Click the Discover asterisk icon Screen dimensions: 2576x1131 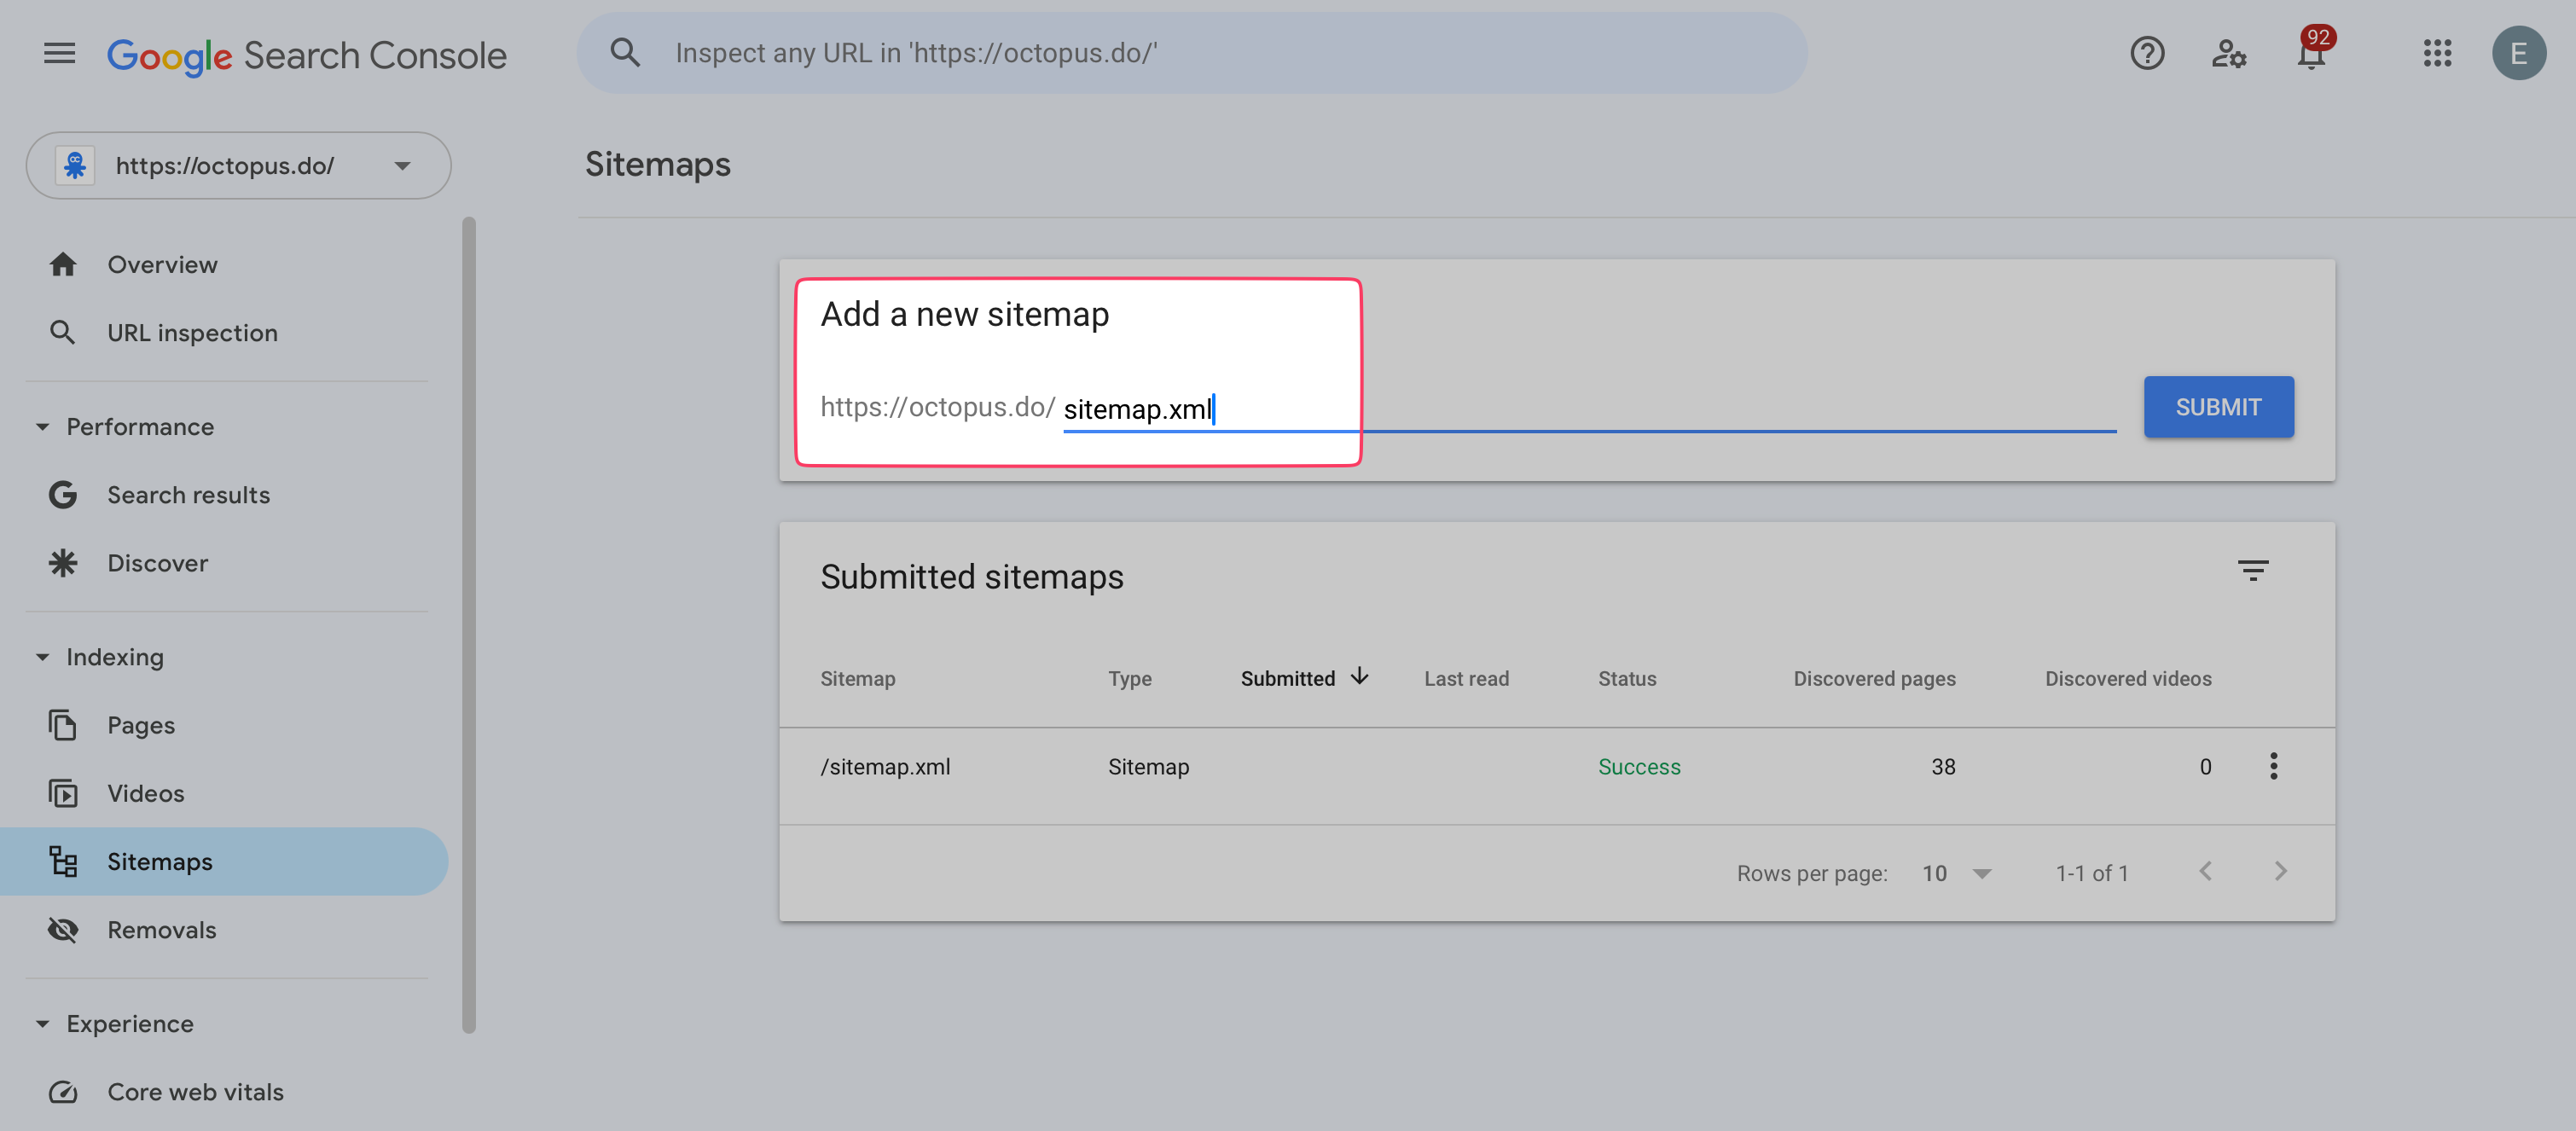[63, 562]
